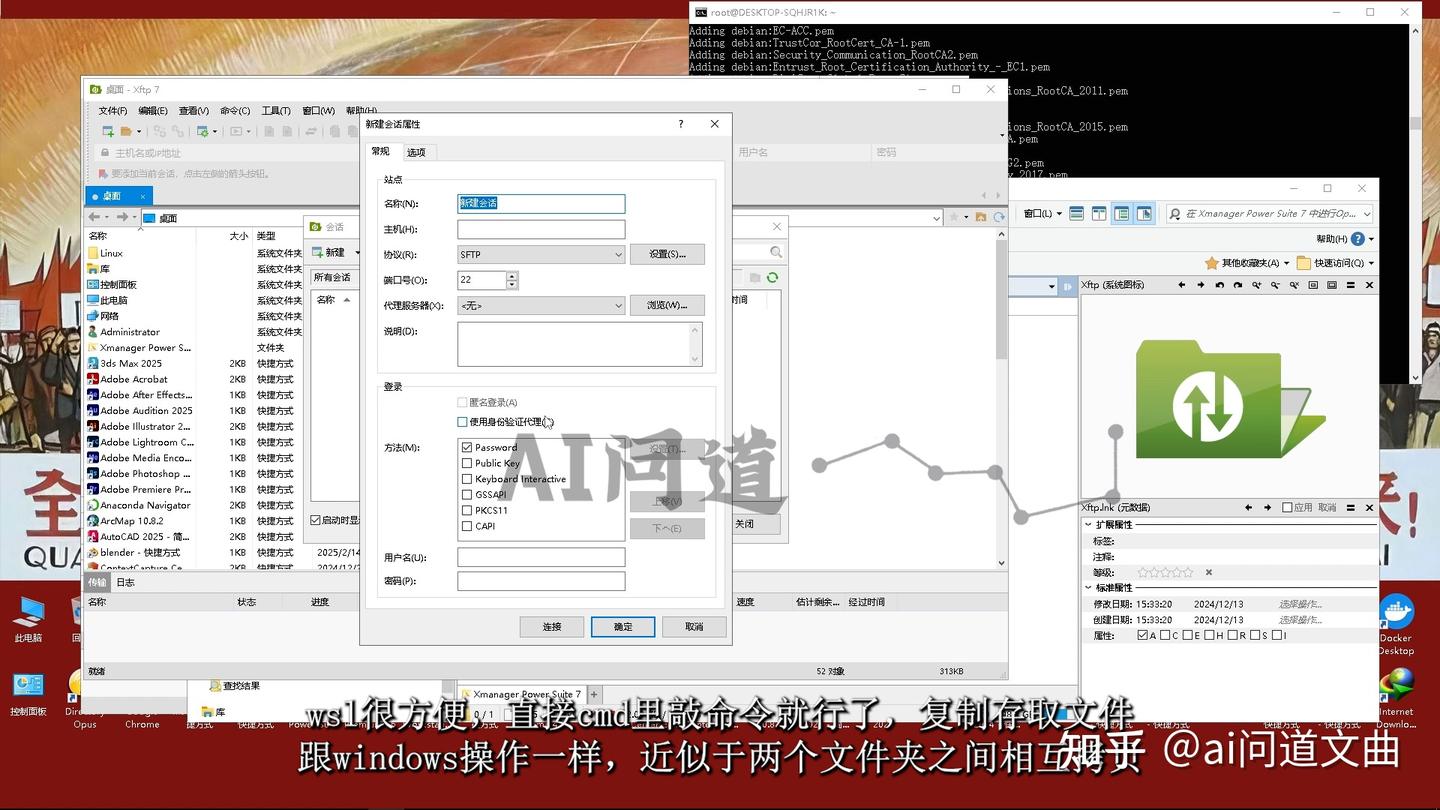Click the back arrow in Xftp local pane
The height and width of the screenshot is (810, 1440).
pyautogui.click(x=94, y=217)
